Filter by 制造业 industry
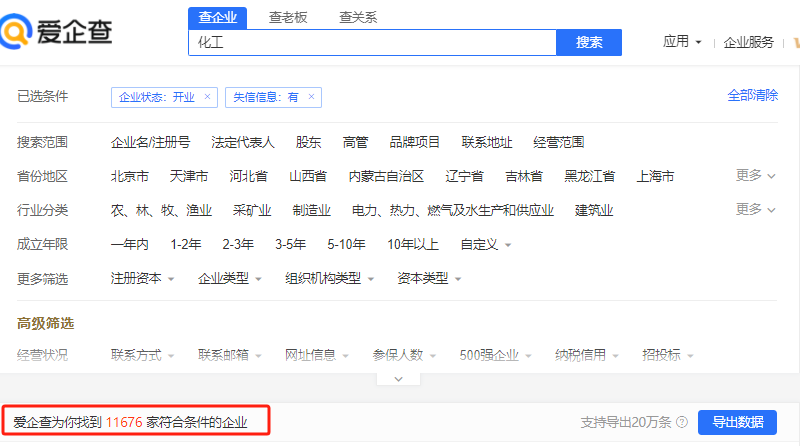This screenshot has width=800, height=446. [311, 210]
